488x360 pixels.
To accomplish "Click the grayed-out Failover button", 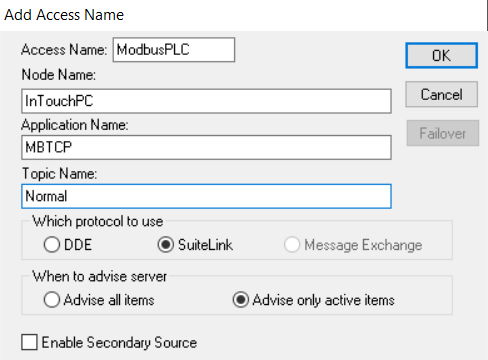I will tap(443, 133).
